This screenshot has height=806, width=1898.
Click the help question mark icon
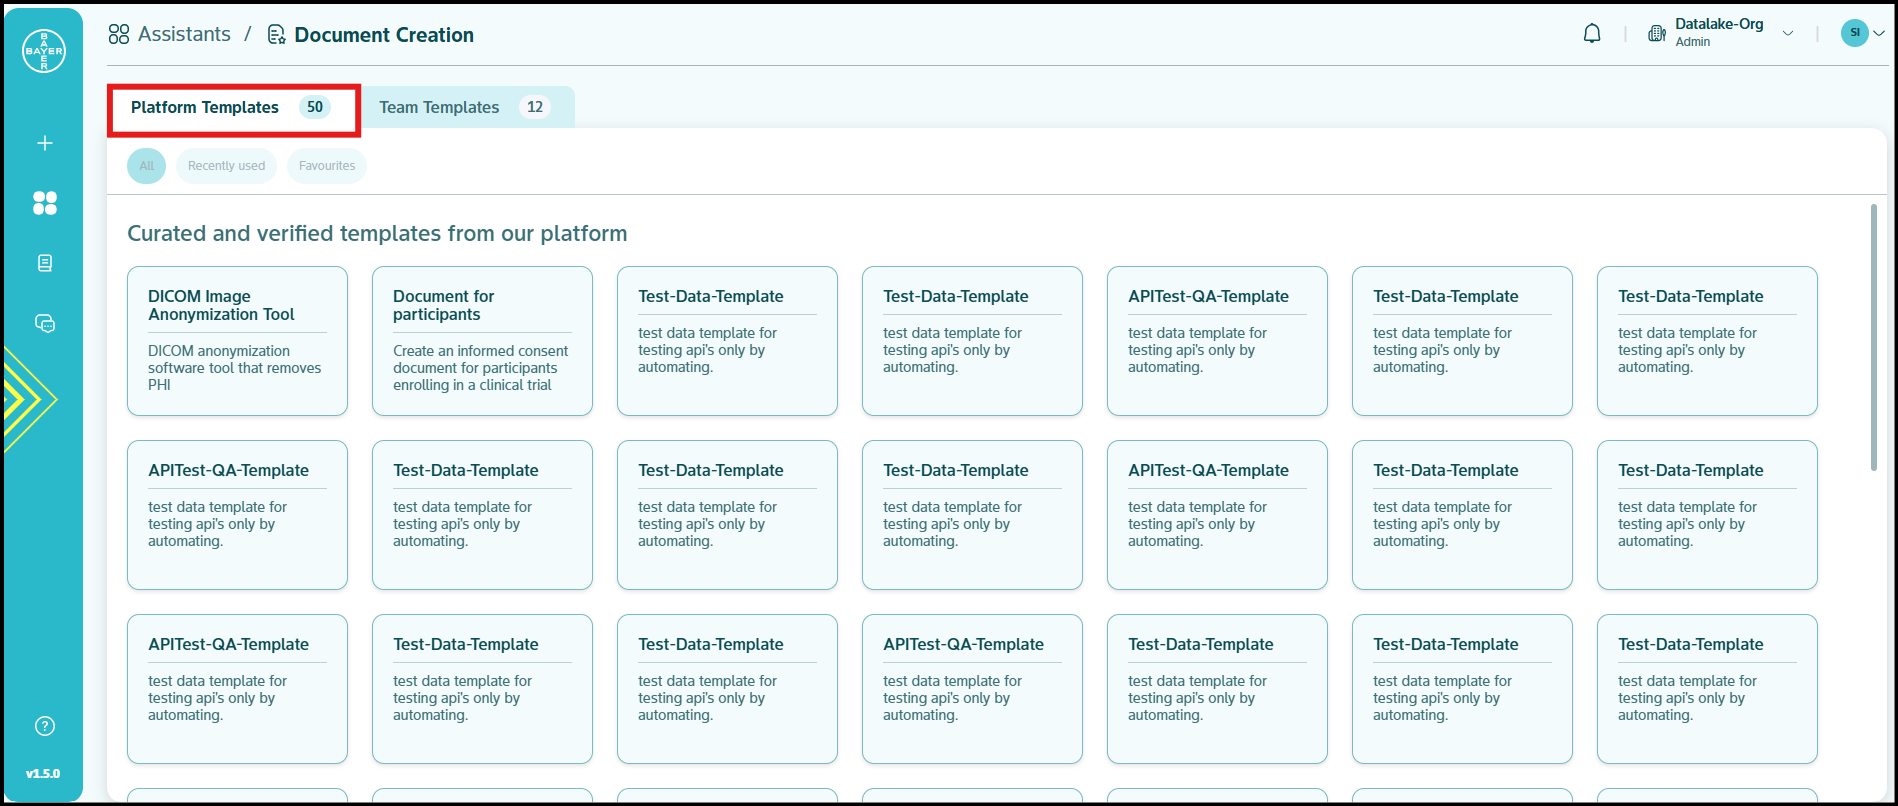(44, 726)
